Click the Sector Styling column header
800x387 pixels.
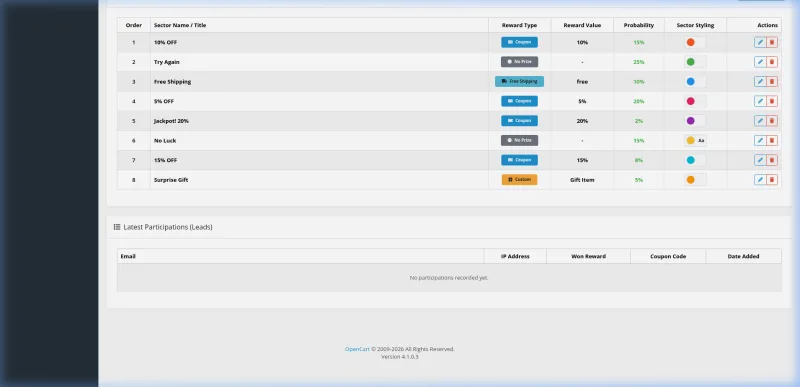coord(695,25)
